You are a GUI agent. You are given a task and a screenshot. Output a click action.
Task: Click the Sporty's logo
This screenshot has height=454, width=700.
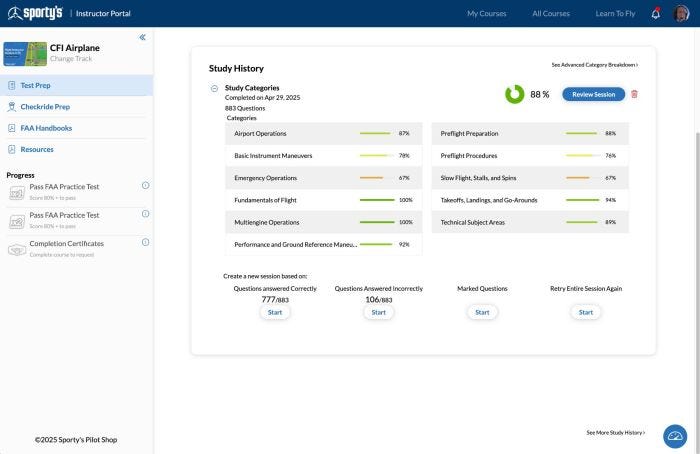[35, 13]
